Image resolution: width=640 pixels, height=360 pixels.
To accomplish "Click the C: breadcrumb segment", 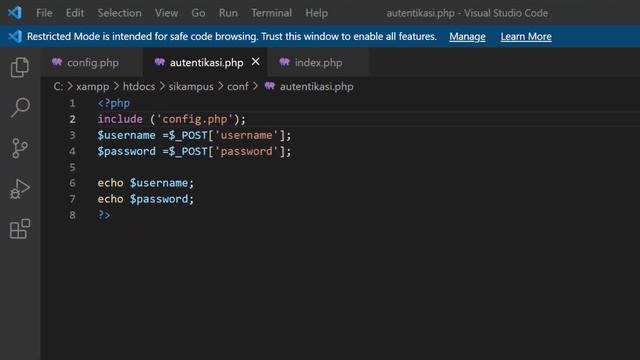I will point(58,87).
